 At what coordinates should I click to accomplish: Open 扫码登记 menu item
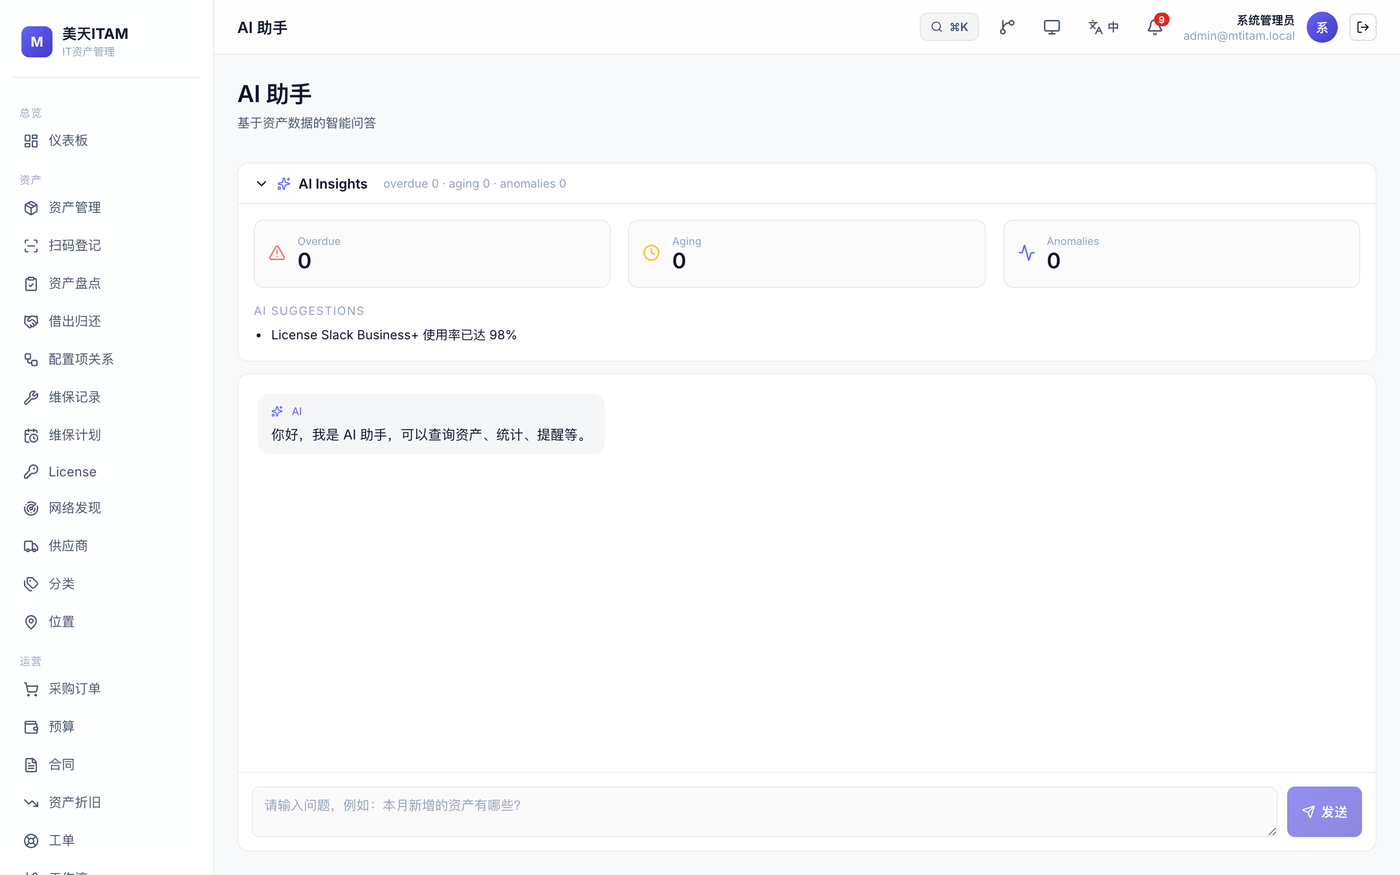(x=106, y=246)
